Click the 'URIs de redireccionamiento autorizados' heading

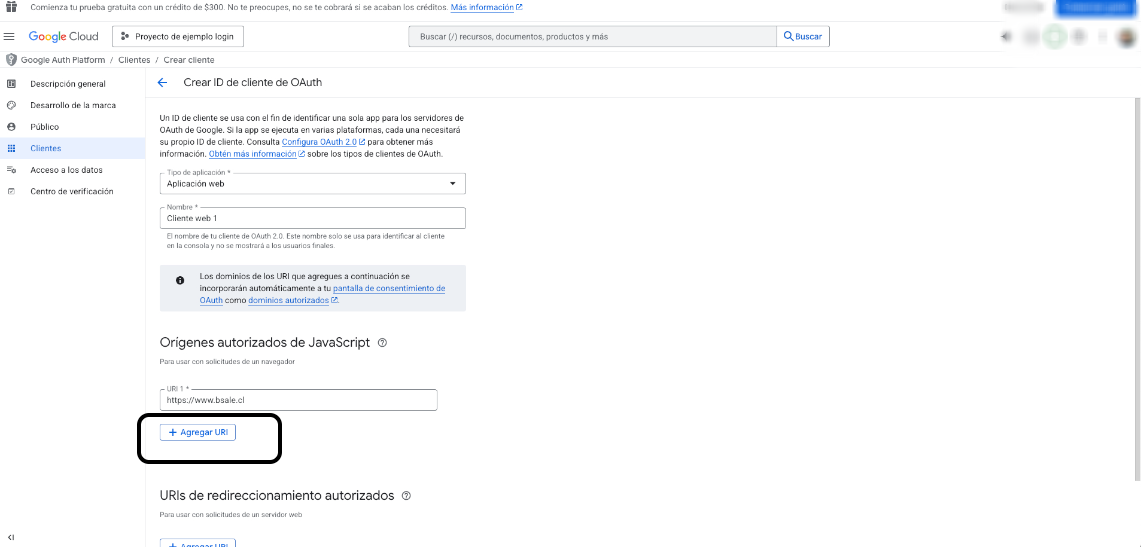(x=277, y=495)
